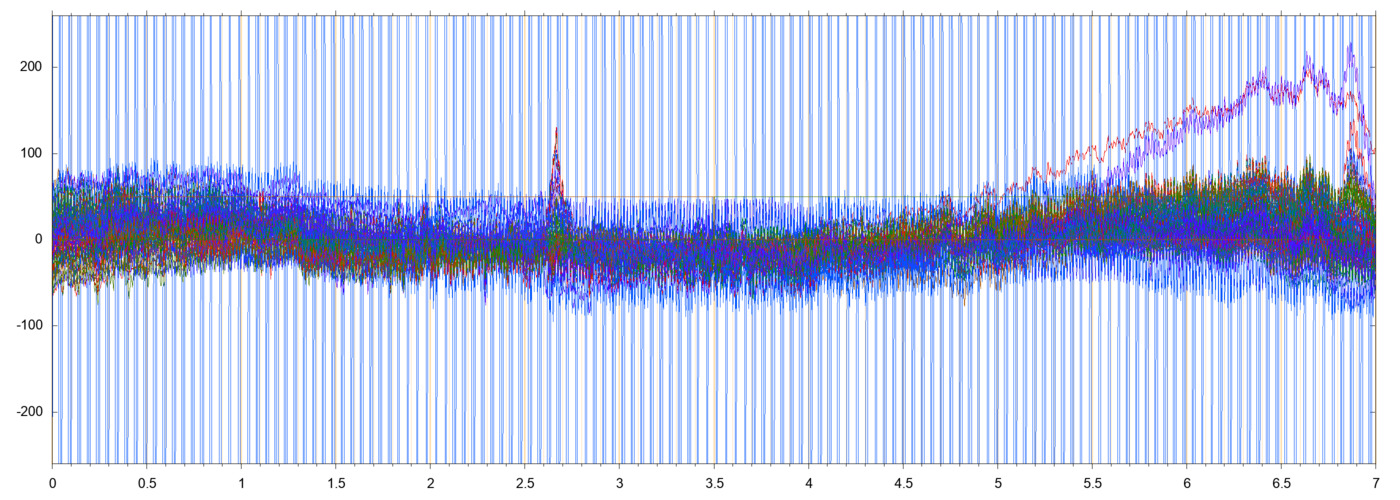
Task: Click the -100 label on the vertical axis
Action: tap(28, 326)
